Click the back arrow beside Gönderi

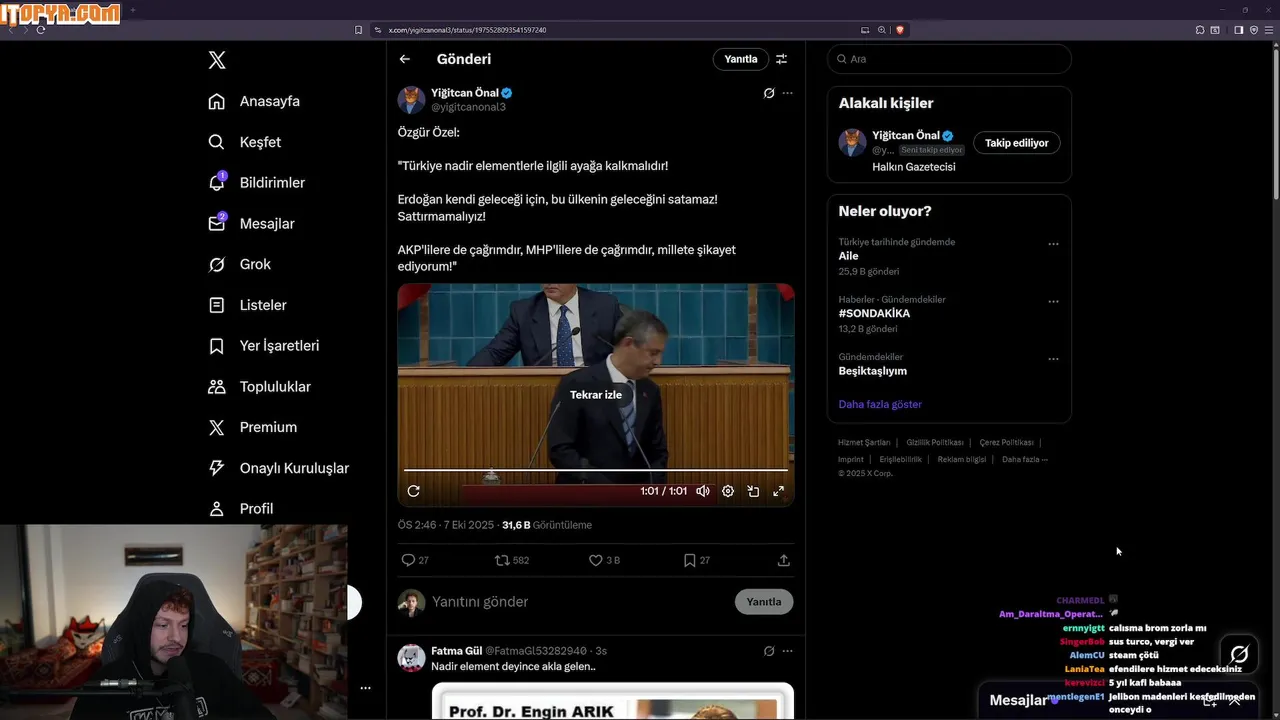pos(405,59)
